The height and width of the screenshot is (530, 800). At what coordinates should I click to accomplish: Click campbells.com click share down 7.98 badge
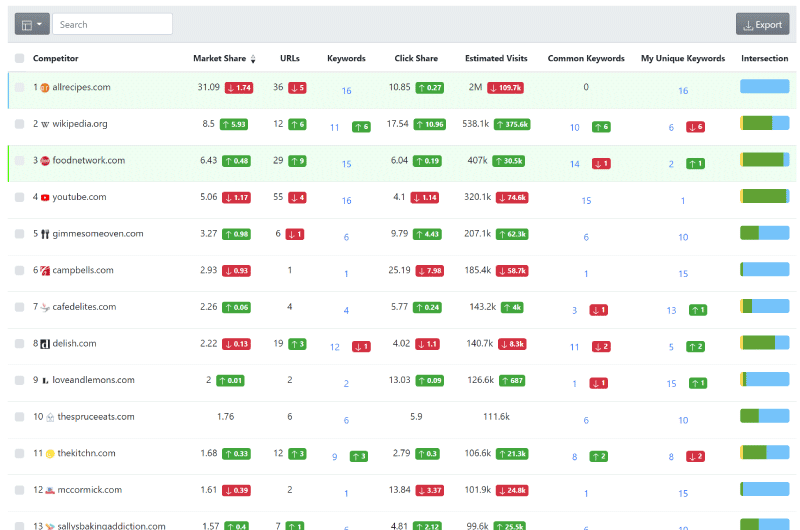(x=430, y=271)
